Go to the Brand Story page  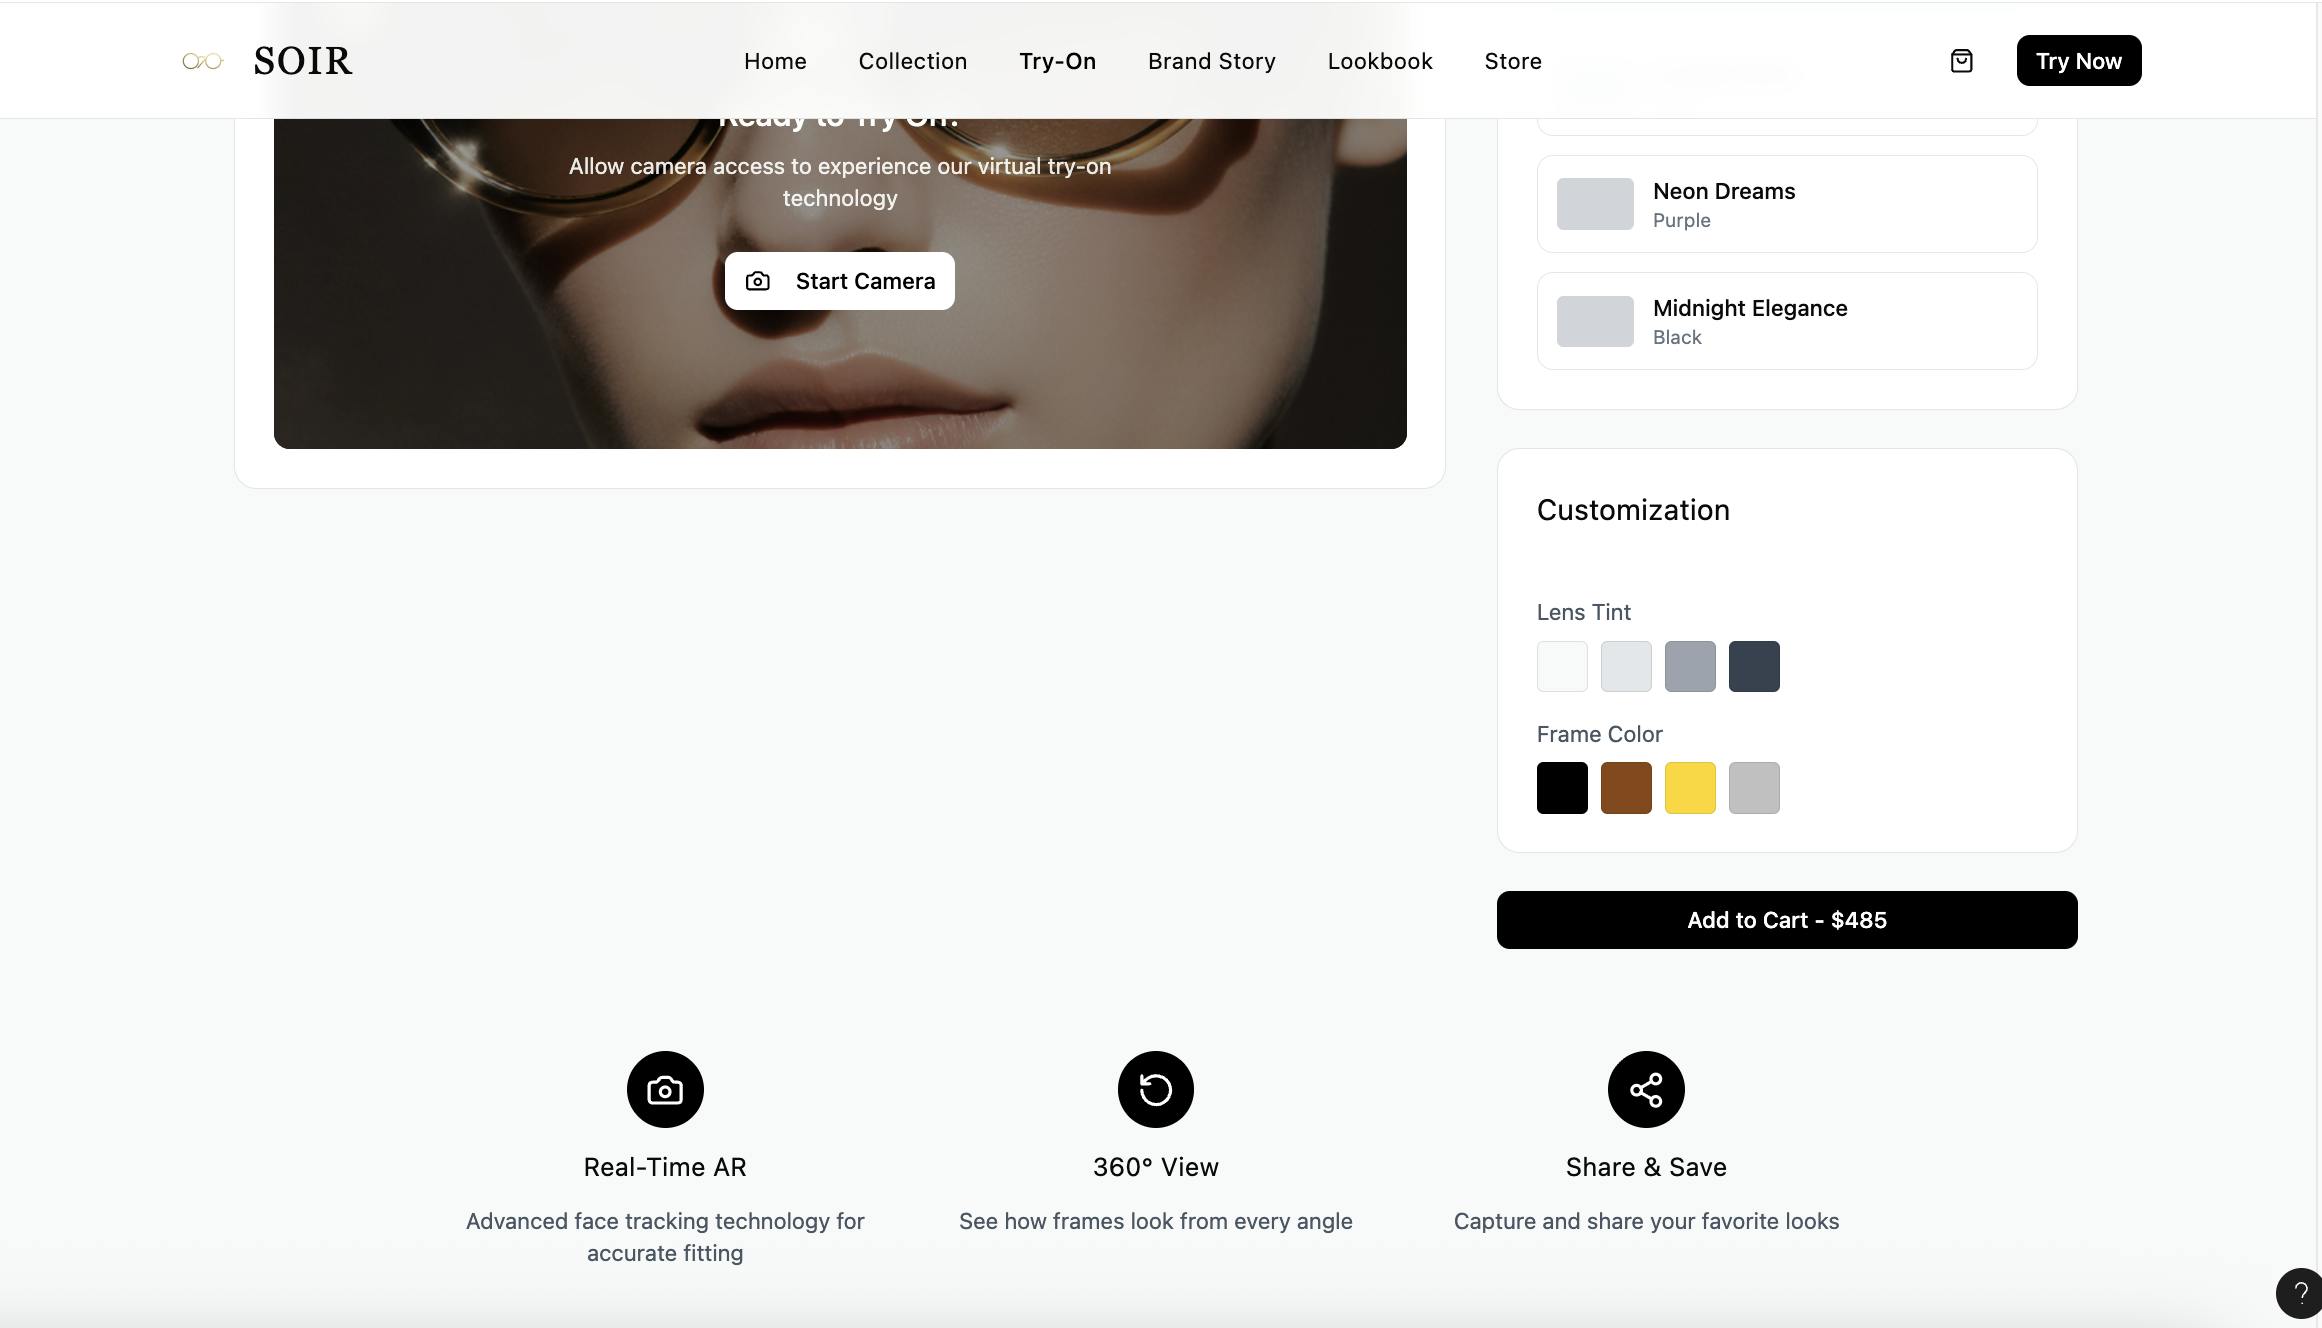(1211, 61)
